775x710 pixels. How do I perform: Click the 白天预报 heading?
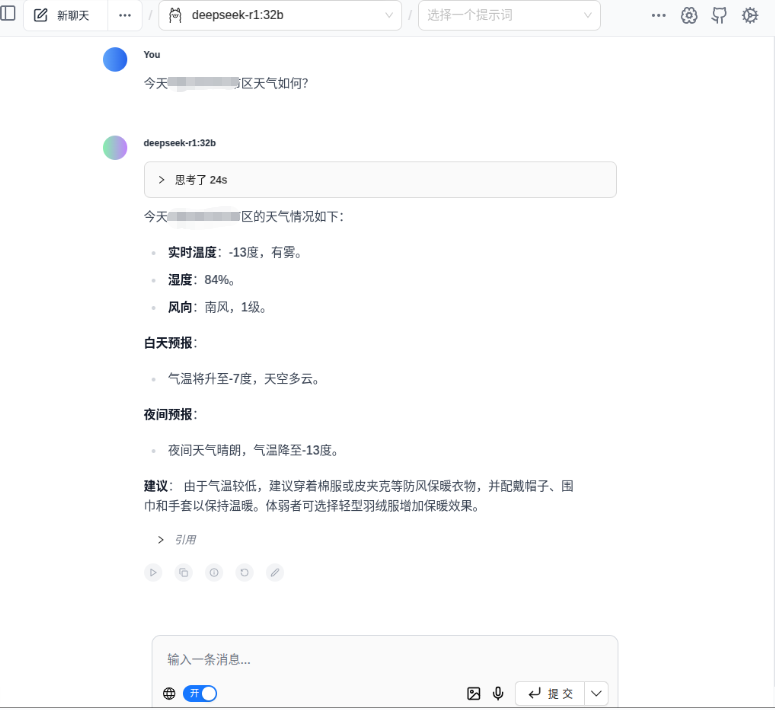(170, 343)
